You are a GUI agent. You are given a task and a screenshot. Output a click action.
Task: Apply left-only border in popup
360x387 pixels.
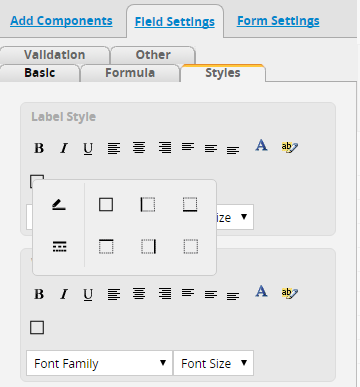(148, 204)
